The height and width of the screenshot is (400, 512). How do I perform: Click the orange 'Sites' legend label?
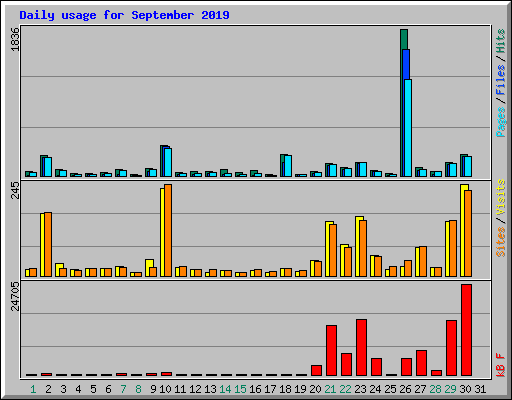click(500, 242)
